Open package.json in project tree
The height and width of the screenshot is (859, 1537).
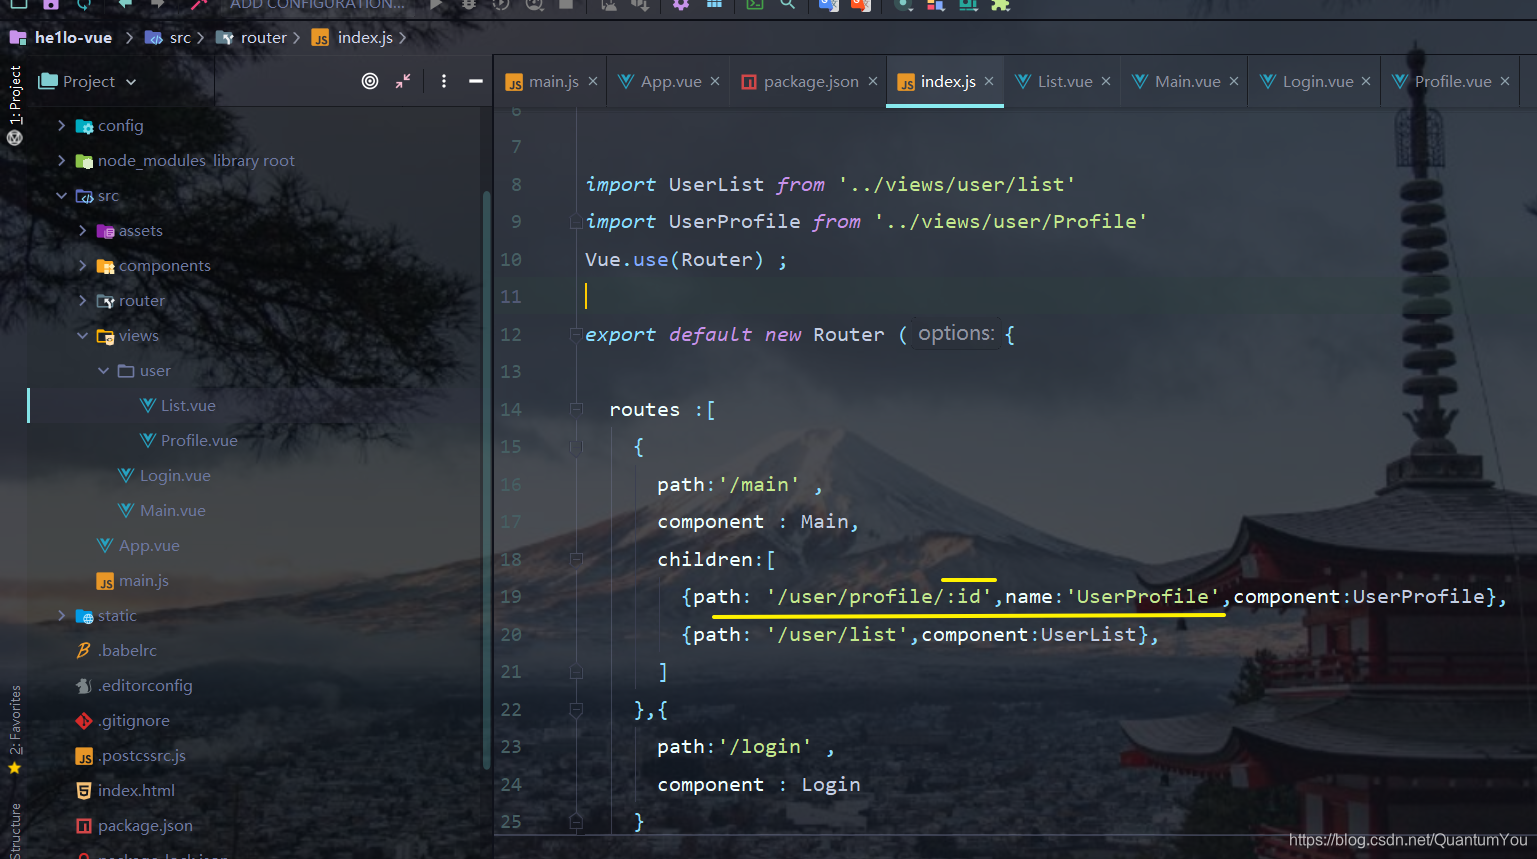click(134, 826)
